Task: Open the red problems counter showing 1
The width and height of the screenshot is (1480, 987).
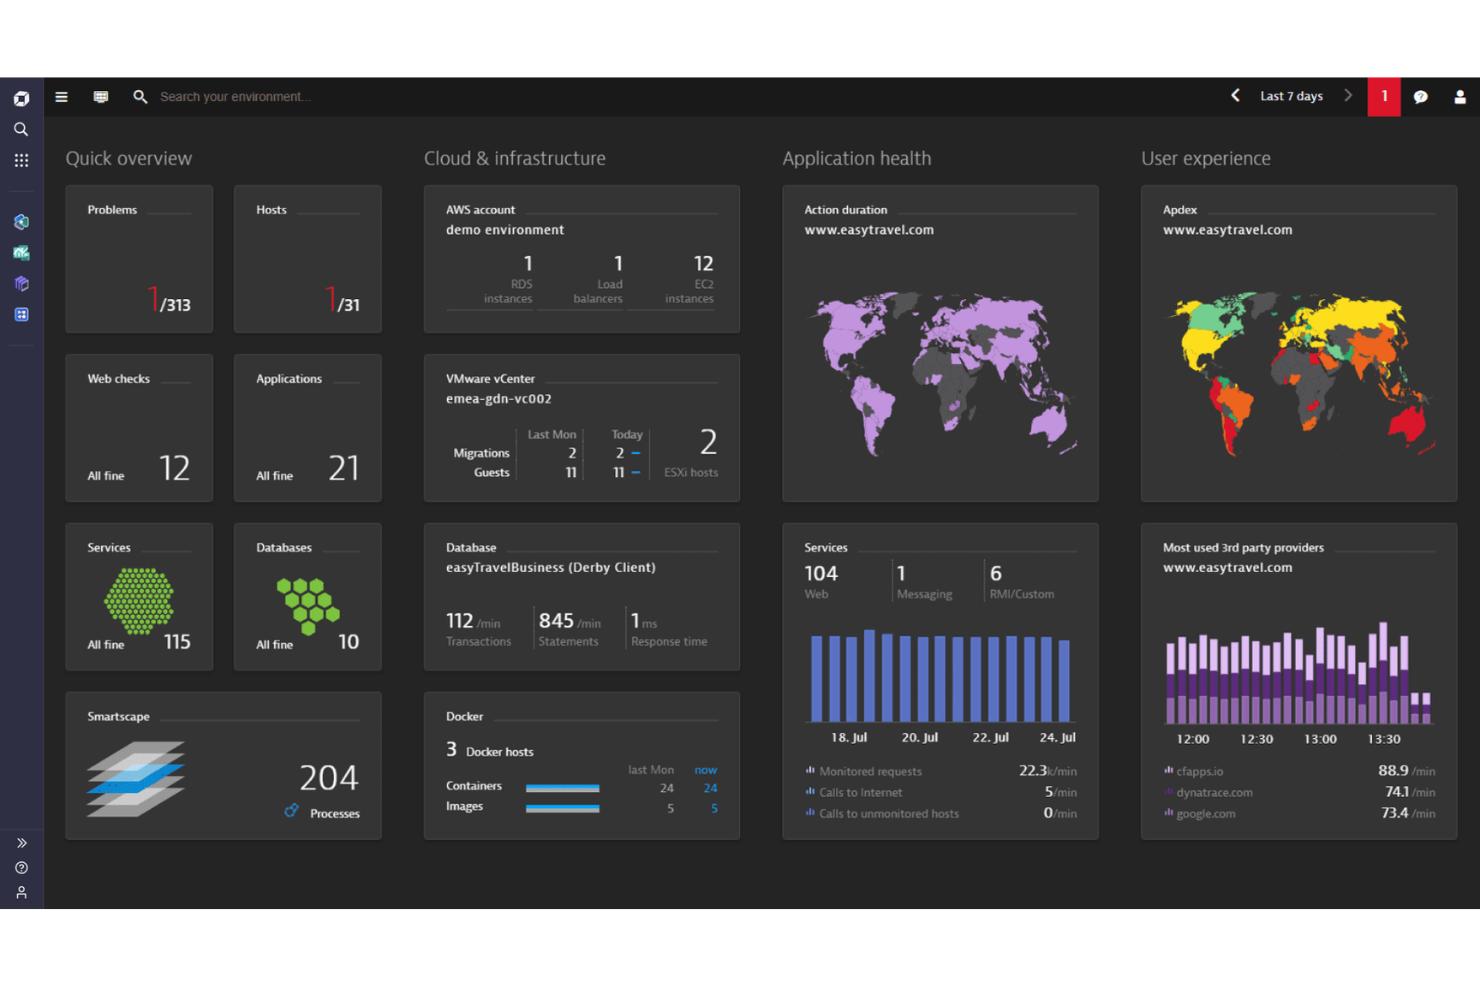Action: tap(1384, 96)
